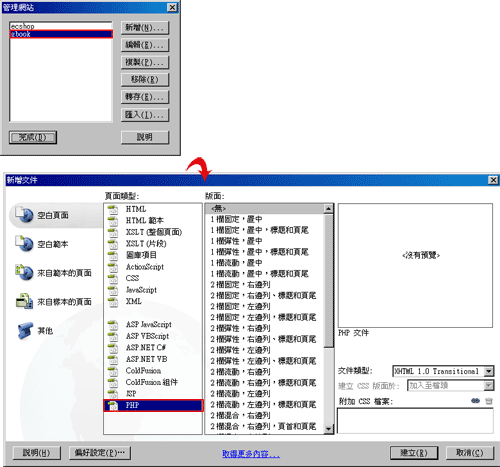Click the 附加 CSS 檔案 list box
This screenshot has width=500, height=467.
pos(415,421)
